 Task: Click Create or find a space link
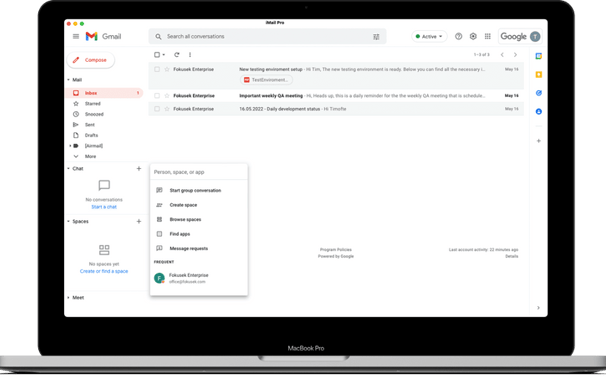click(104, 271)
